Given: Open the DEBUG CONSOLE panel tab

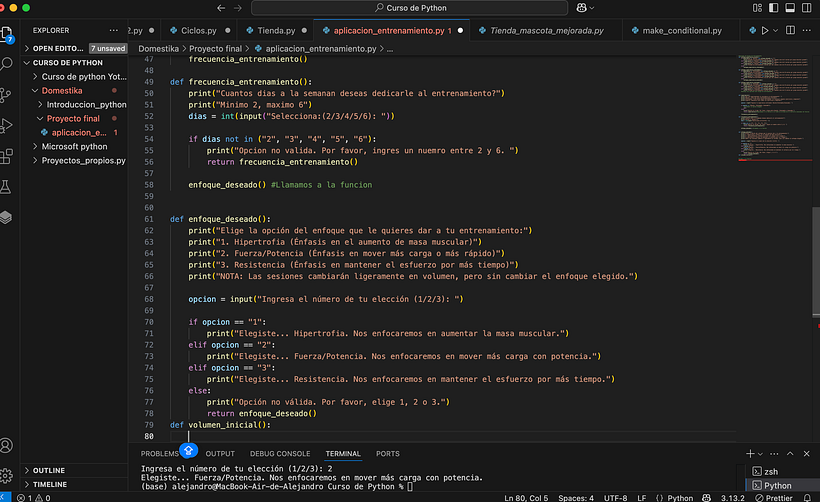Looking at the screenshot, I should tap(280, 453).
